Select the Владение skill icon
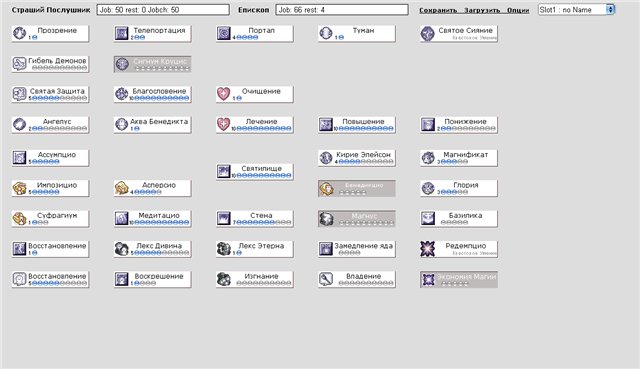Screen dimensions: 640x369 [x=325, y=279]
